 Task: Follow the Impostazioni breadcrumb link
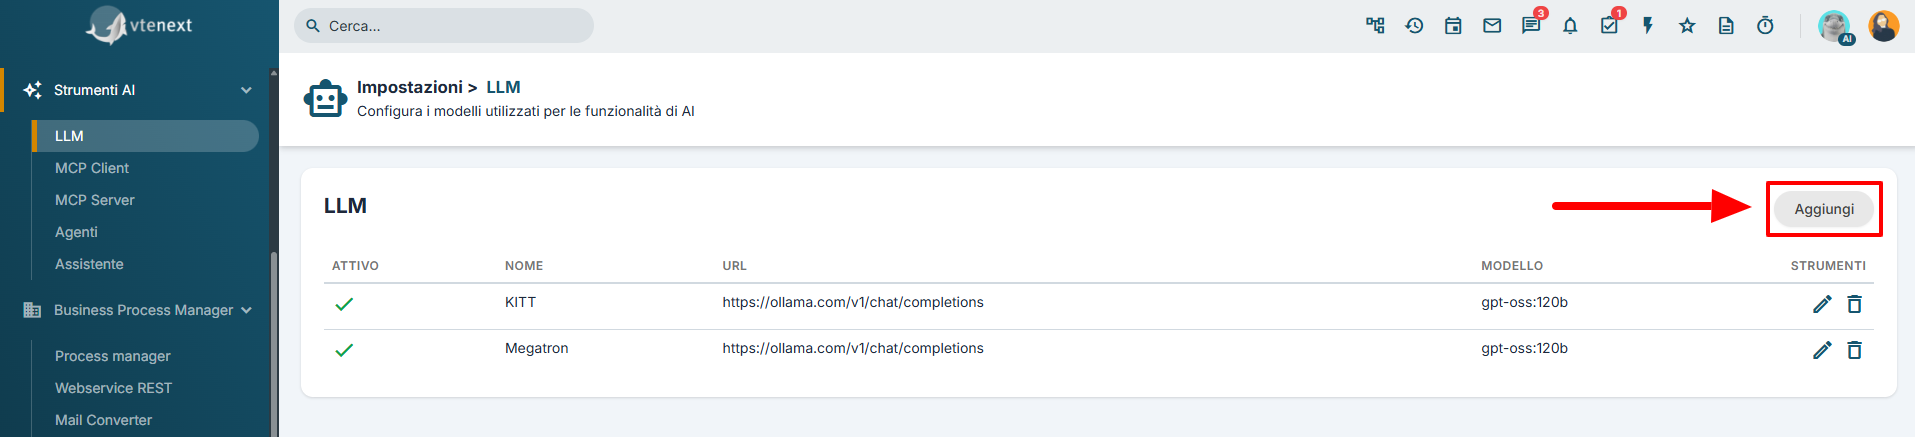click(x=410, y=87)
